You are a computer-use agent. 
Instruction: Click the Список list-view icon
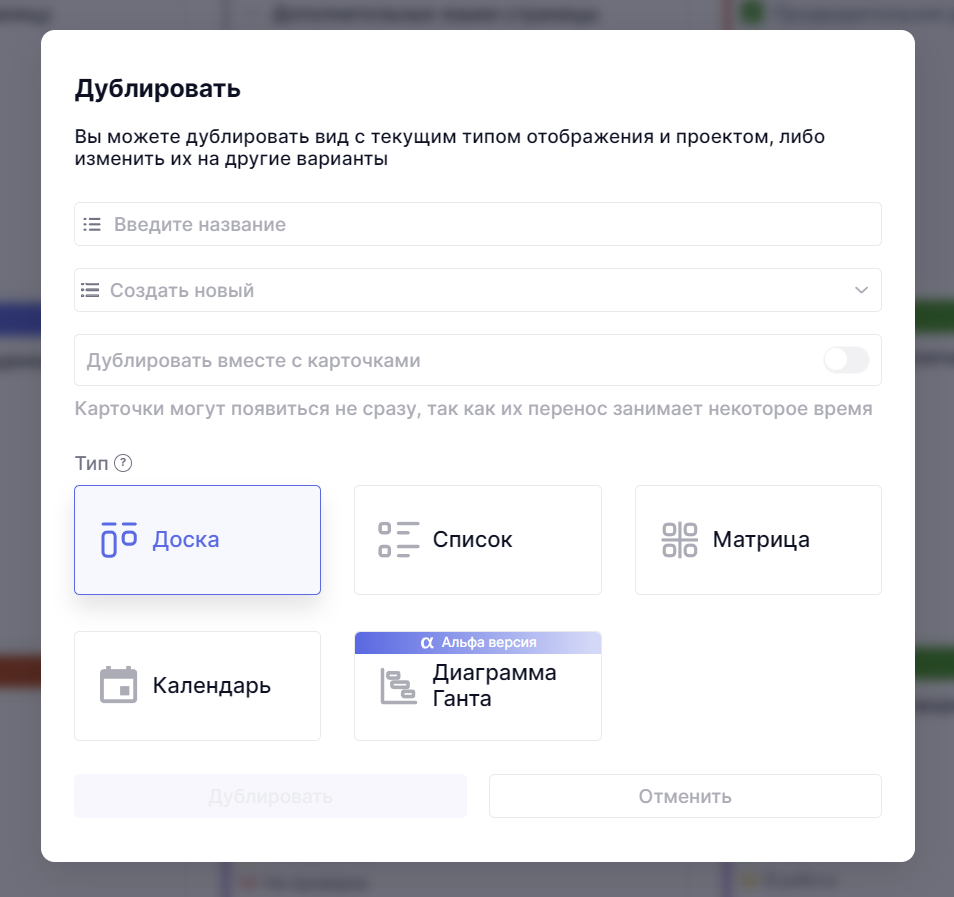(x=398, y=539)
